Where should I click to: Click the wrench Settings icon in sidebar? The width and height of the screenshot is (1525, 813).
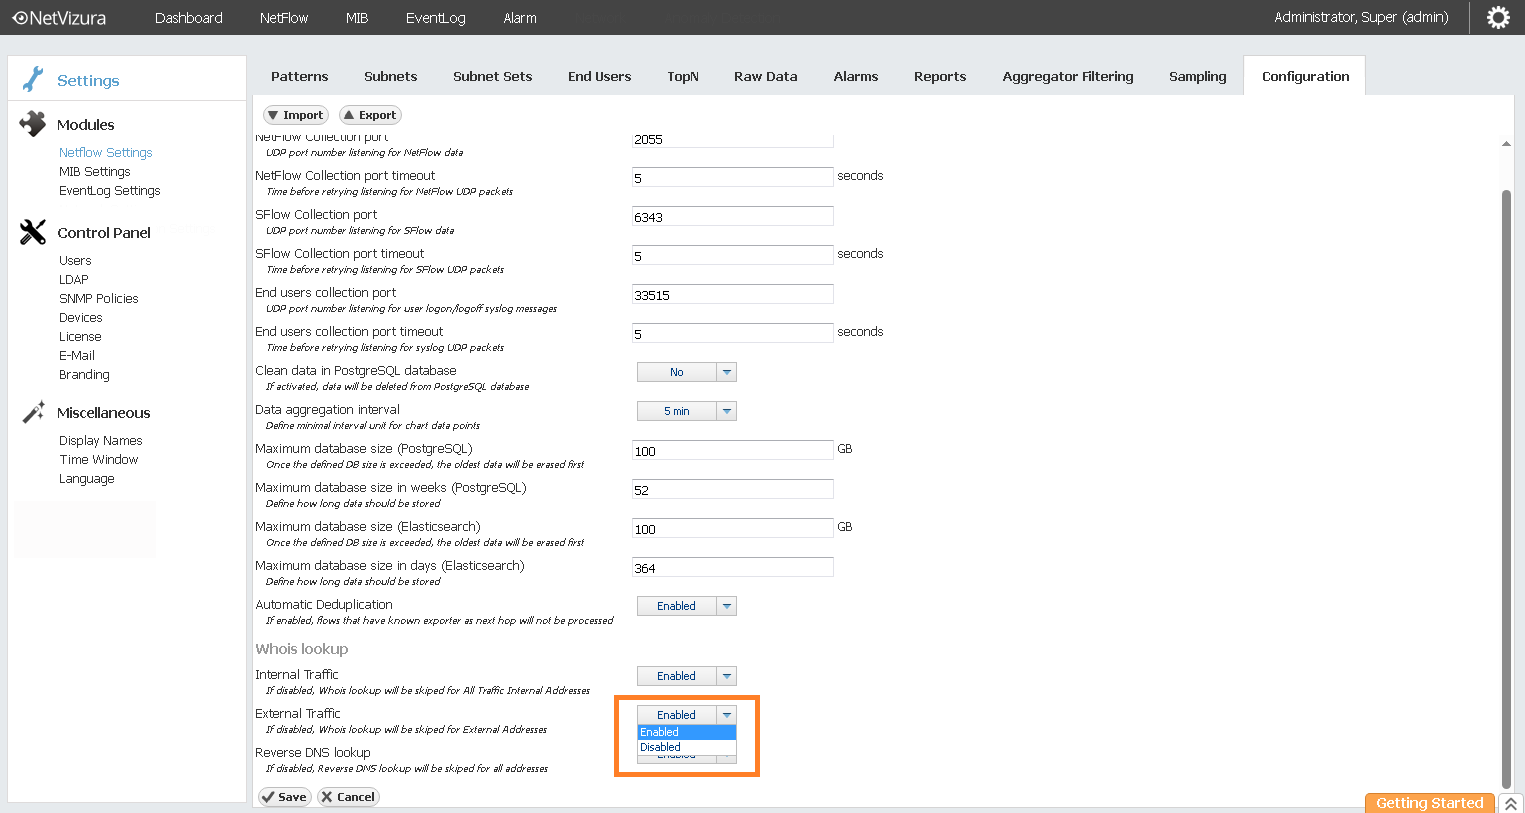tap(33, 79)
